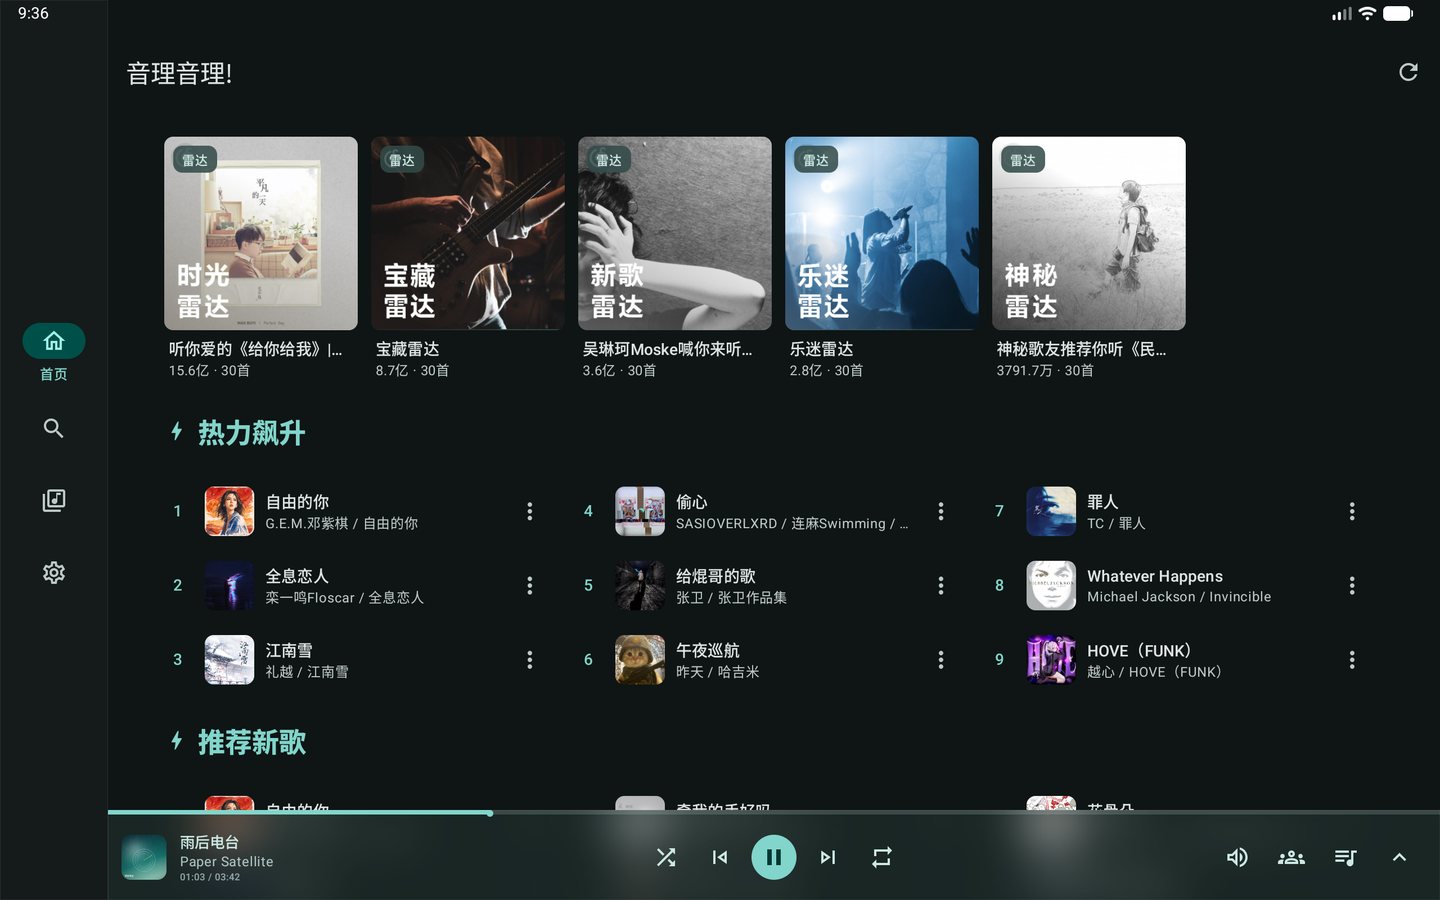Open settings gear in sidebar

pyautogui.click(x=54, y=572)
